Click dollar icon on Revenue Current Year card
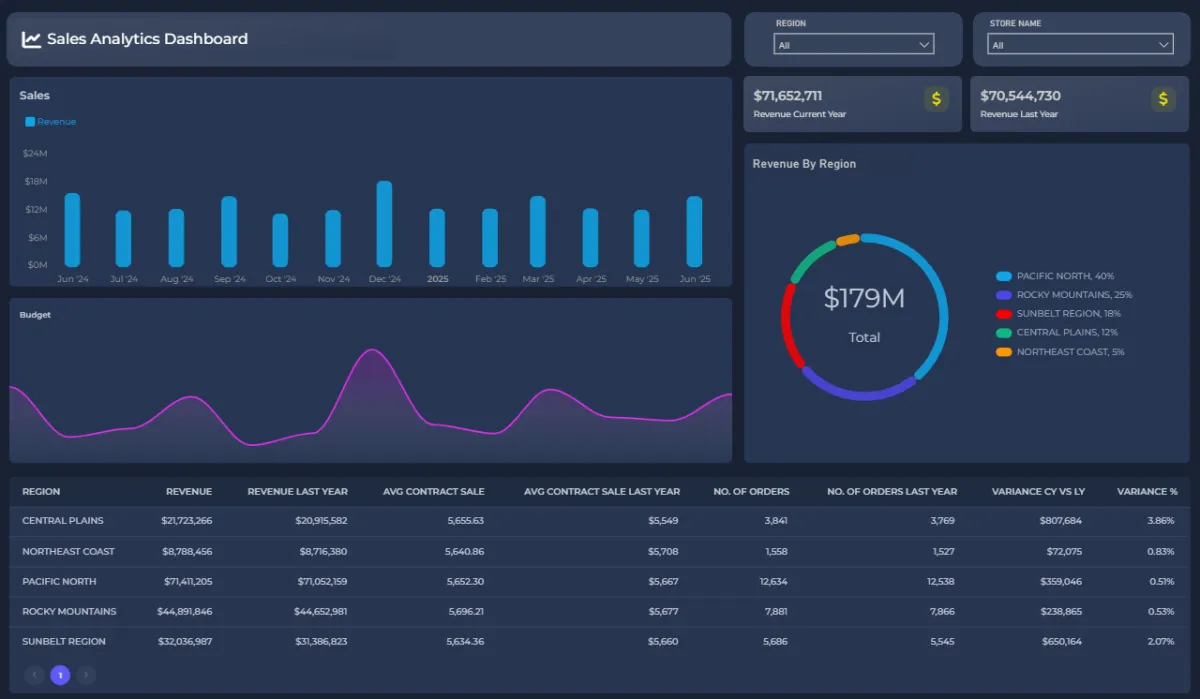This screenshot has width=1200, height=699. [x=936, y=98]
